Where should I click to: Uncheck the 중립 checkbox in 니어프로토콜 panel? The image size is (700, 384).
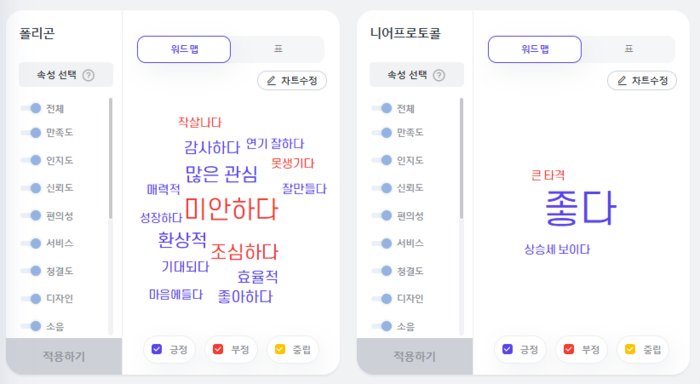(630, 349)
